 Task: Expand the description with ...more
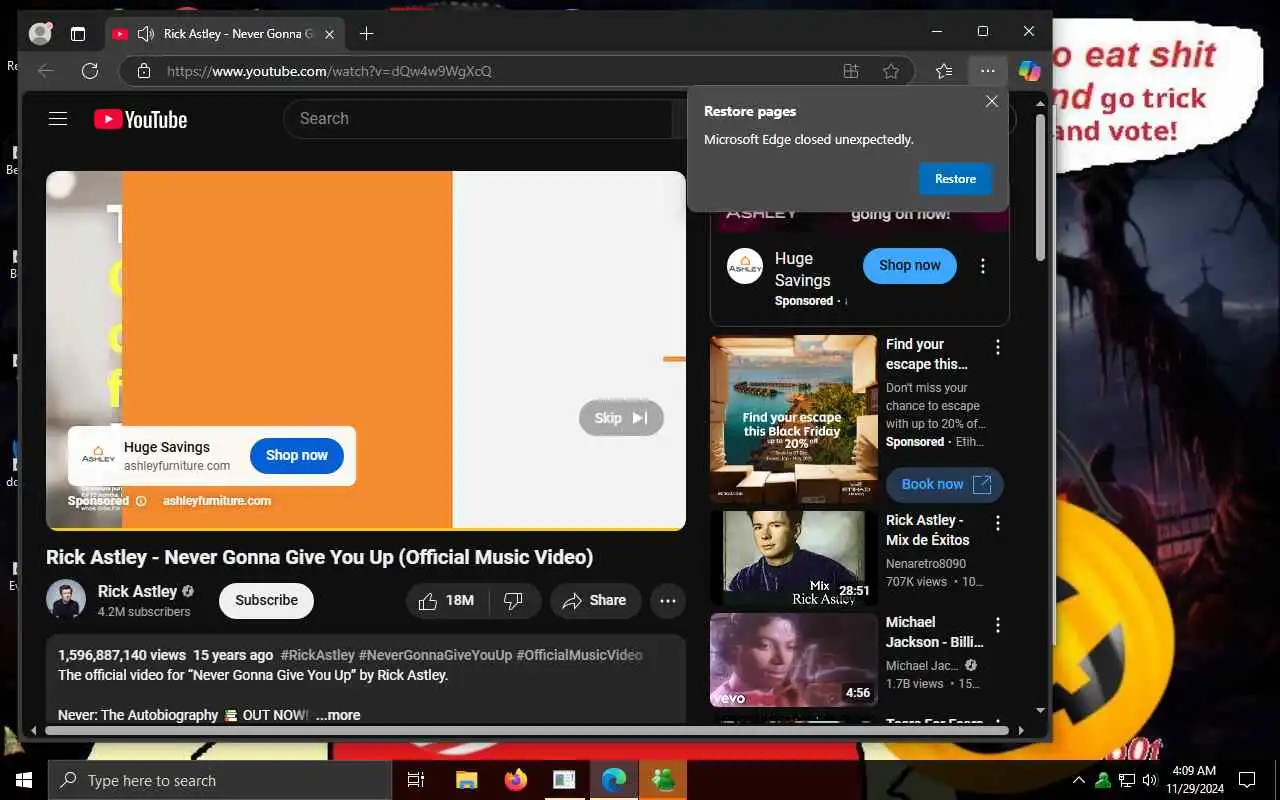point(338,715)
